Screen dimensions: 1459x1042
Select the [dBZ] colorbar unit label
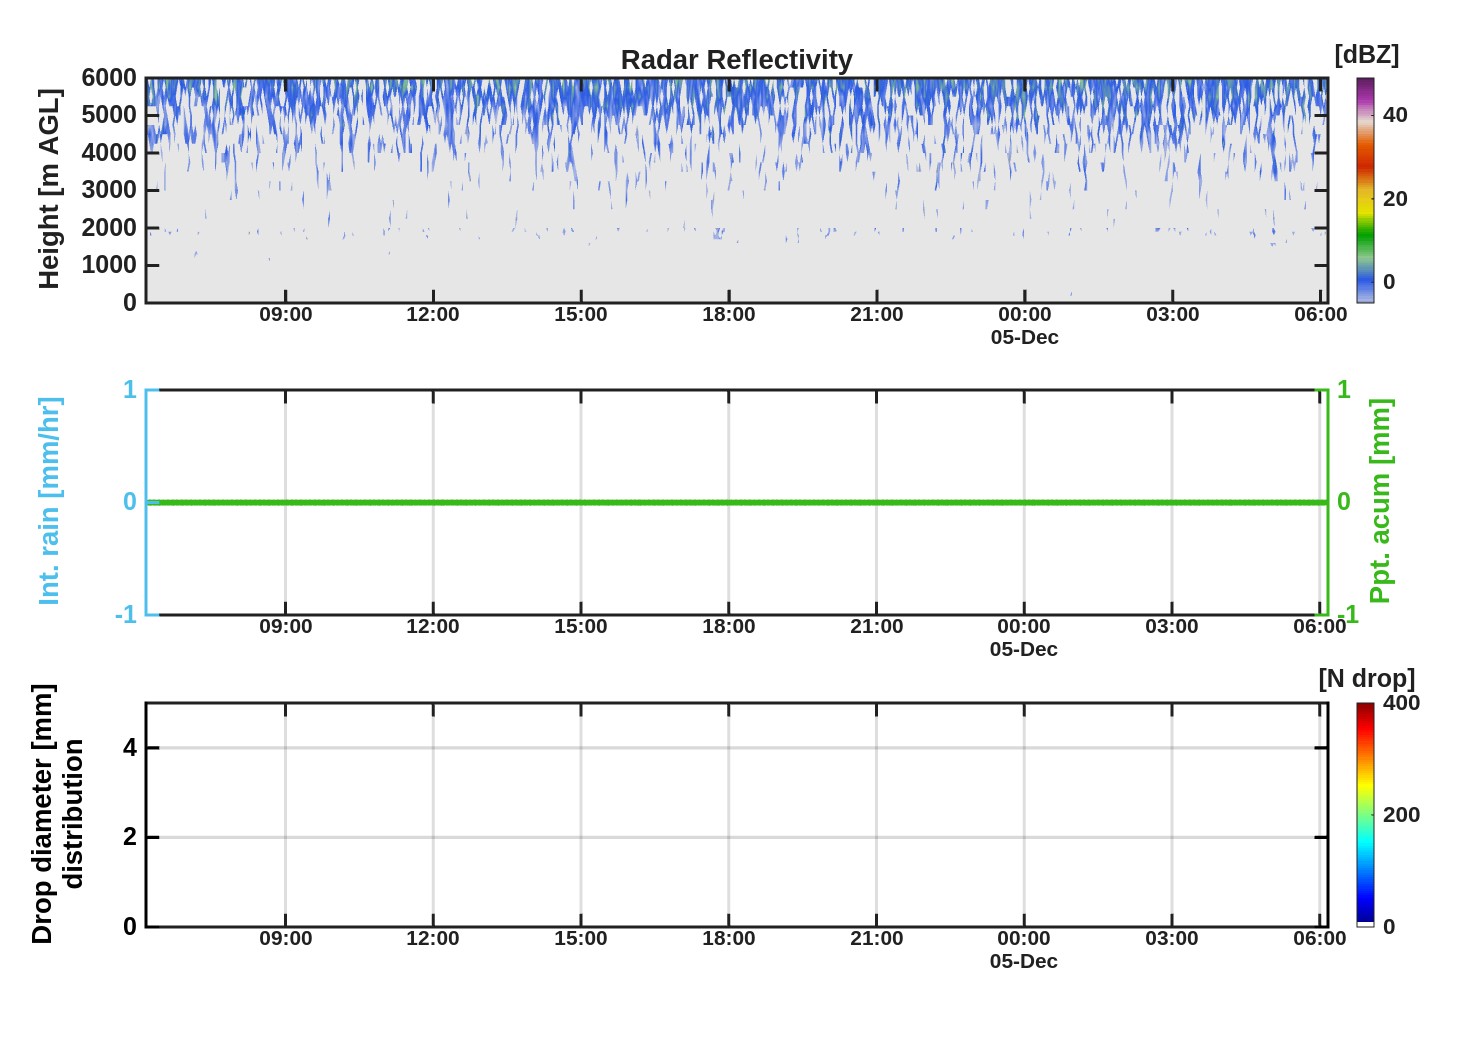pos(1366,55)
